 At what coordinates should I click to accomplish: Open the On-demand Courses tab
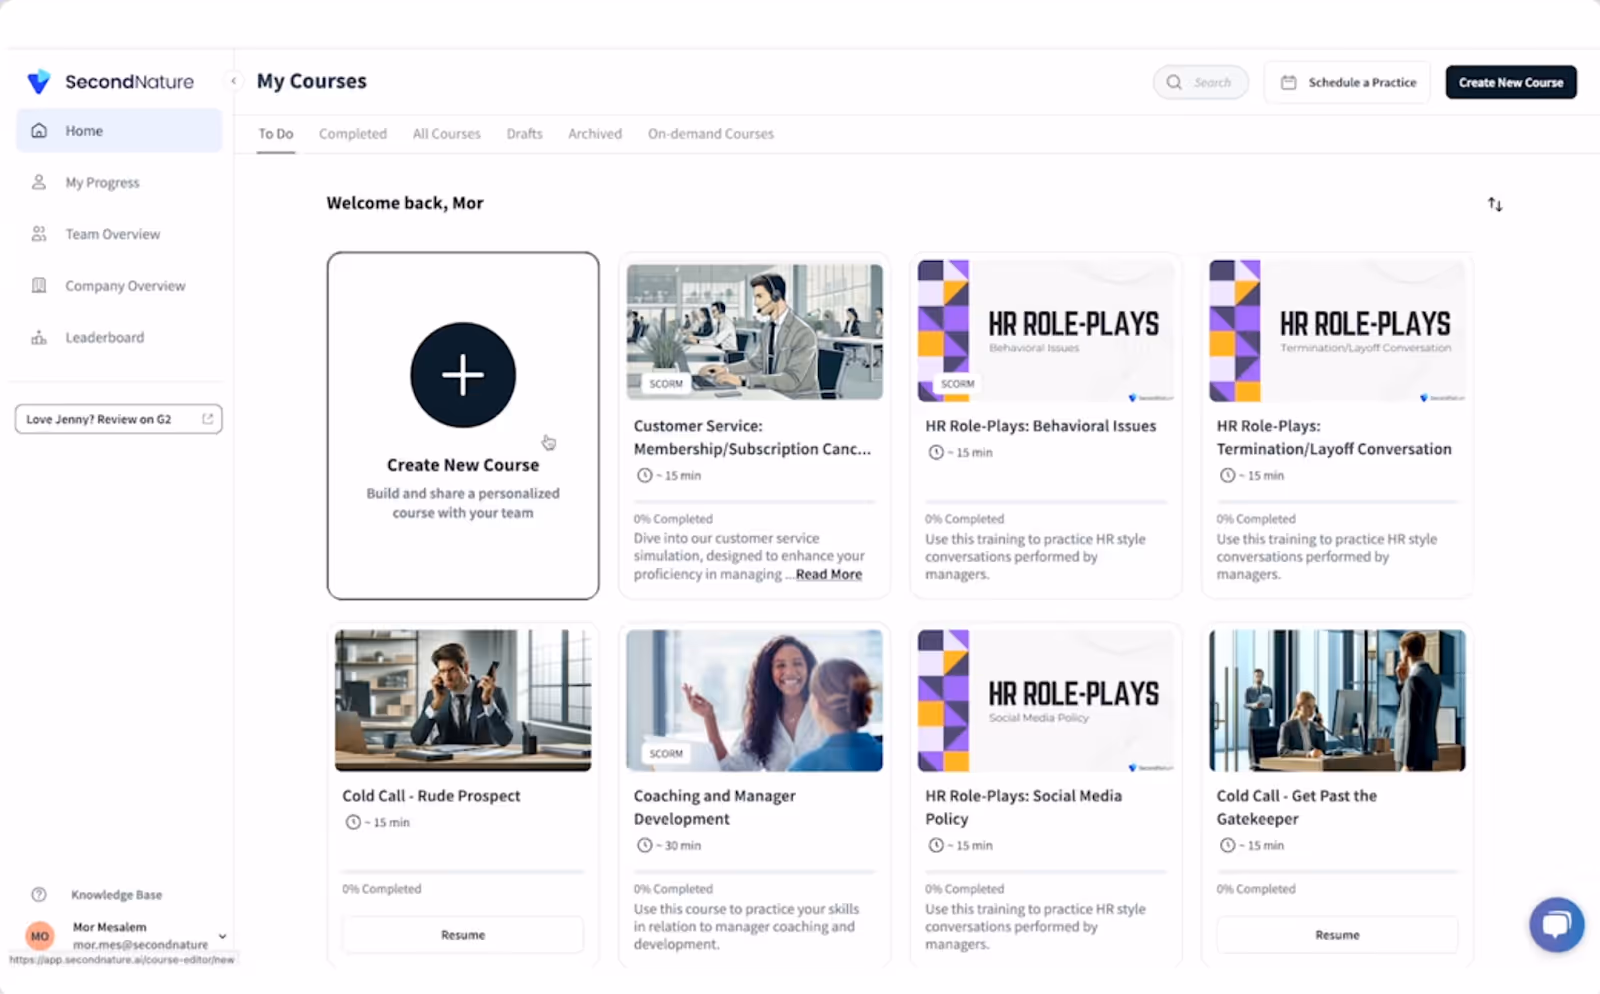pos(711,134)
